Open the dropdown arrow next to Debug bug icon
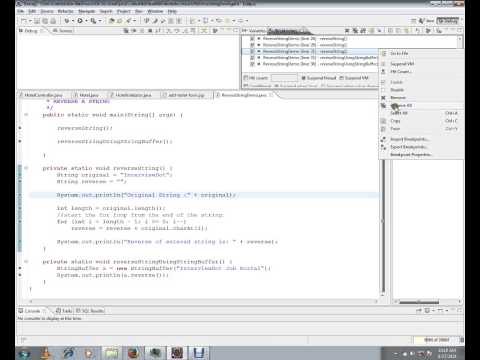Screen dimensions: 480x360 (x=72, y=21)
